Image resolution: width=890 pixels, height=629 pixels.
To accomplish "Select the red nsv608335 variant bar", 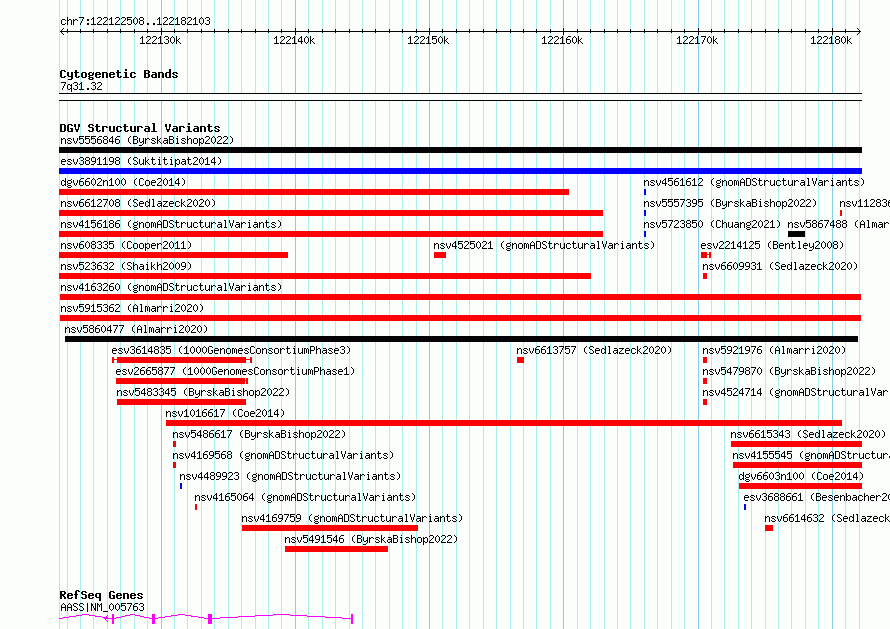I will point(174,255).
